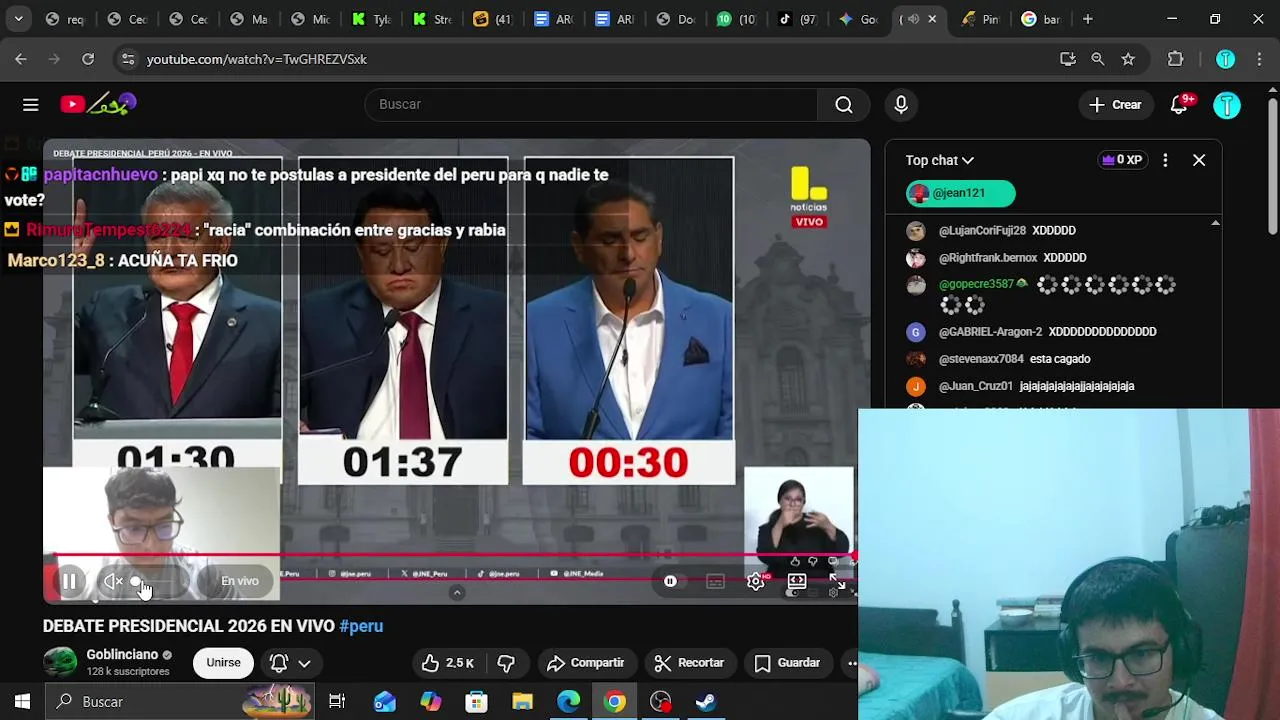Switch to the TikTok tab labeled (97
The height and width of the screenshot is (720, 1280).
tap(797, 19)
